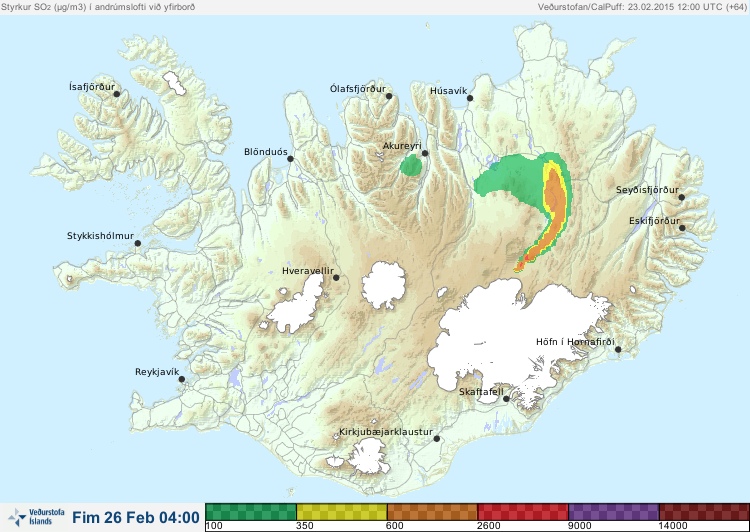This screenshot has width=750, height=532.
Task: Click the Reykjavík city marker dot
Action: [x=182, y=379]
